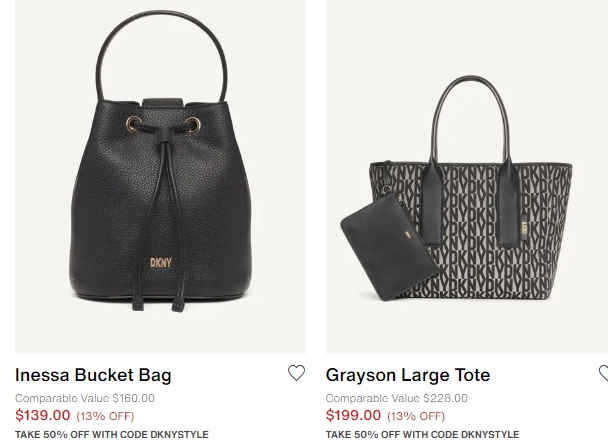Select Comparable Value $160.00 text
Viewport: 608px width, 444px height.
[x=85, y=398]
